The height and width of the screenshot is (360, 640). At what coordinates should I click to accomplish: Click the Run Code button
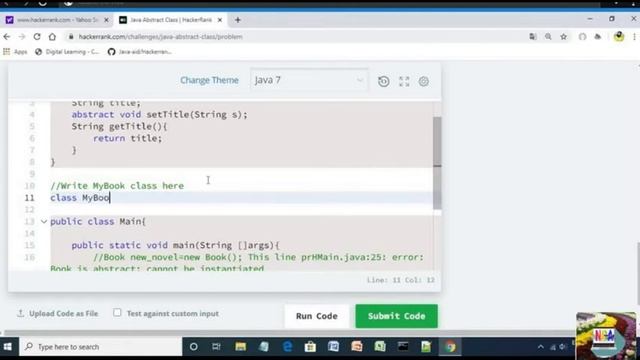click(317, 316)
